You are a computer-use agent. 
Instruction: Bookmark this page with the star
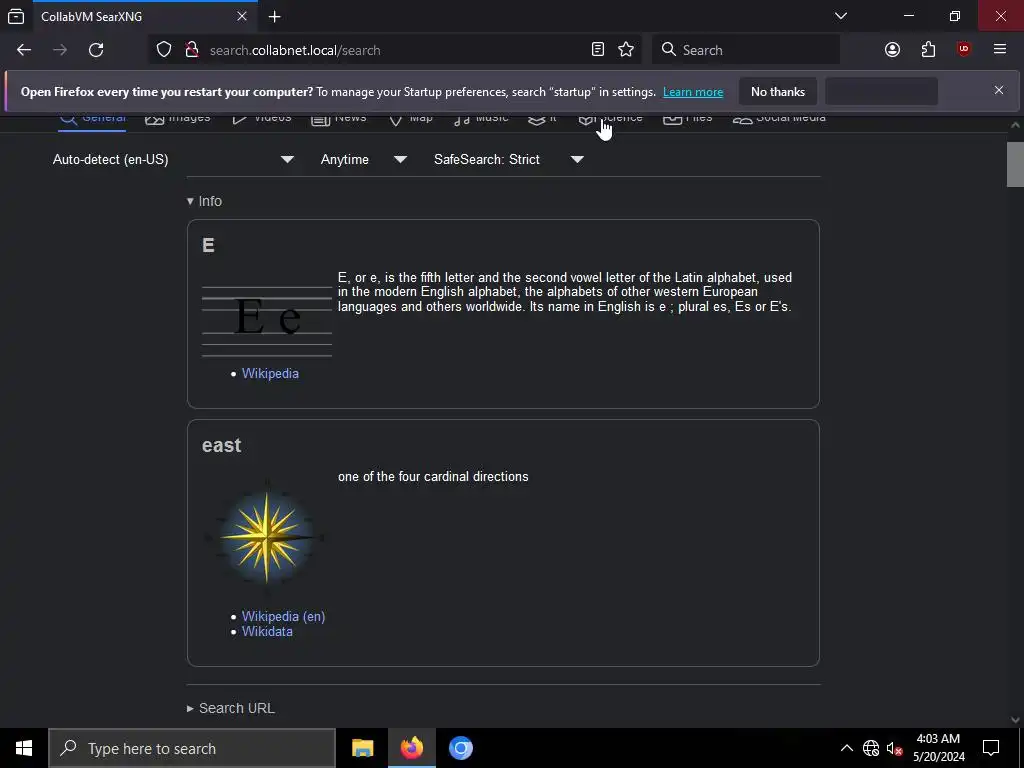pyautogui.click(x=626, y=50)
